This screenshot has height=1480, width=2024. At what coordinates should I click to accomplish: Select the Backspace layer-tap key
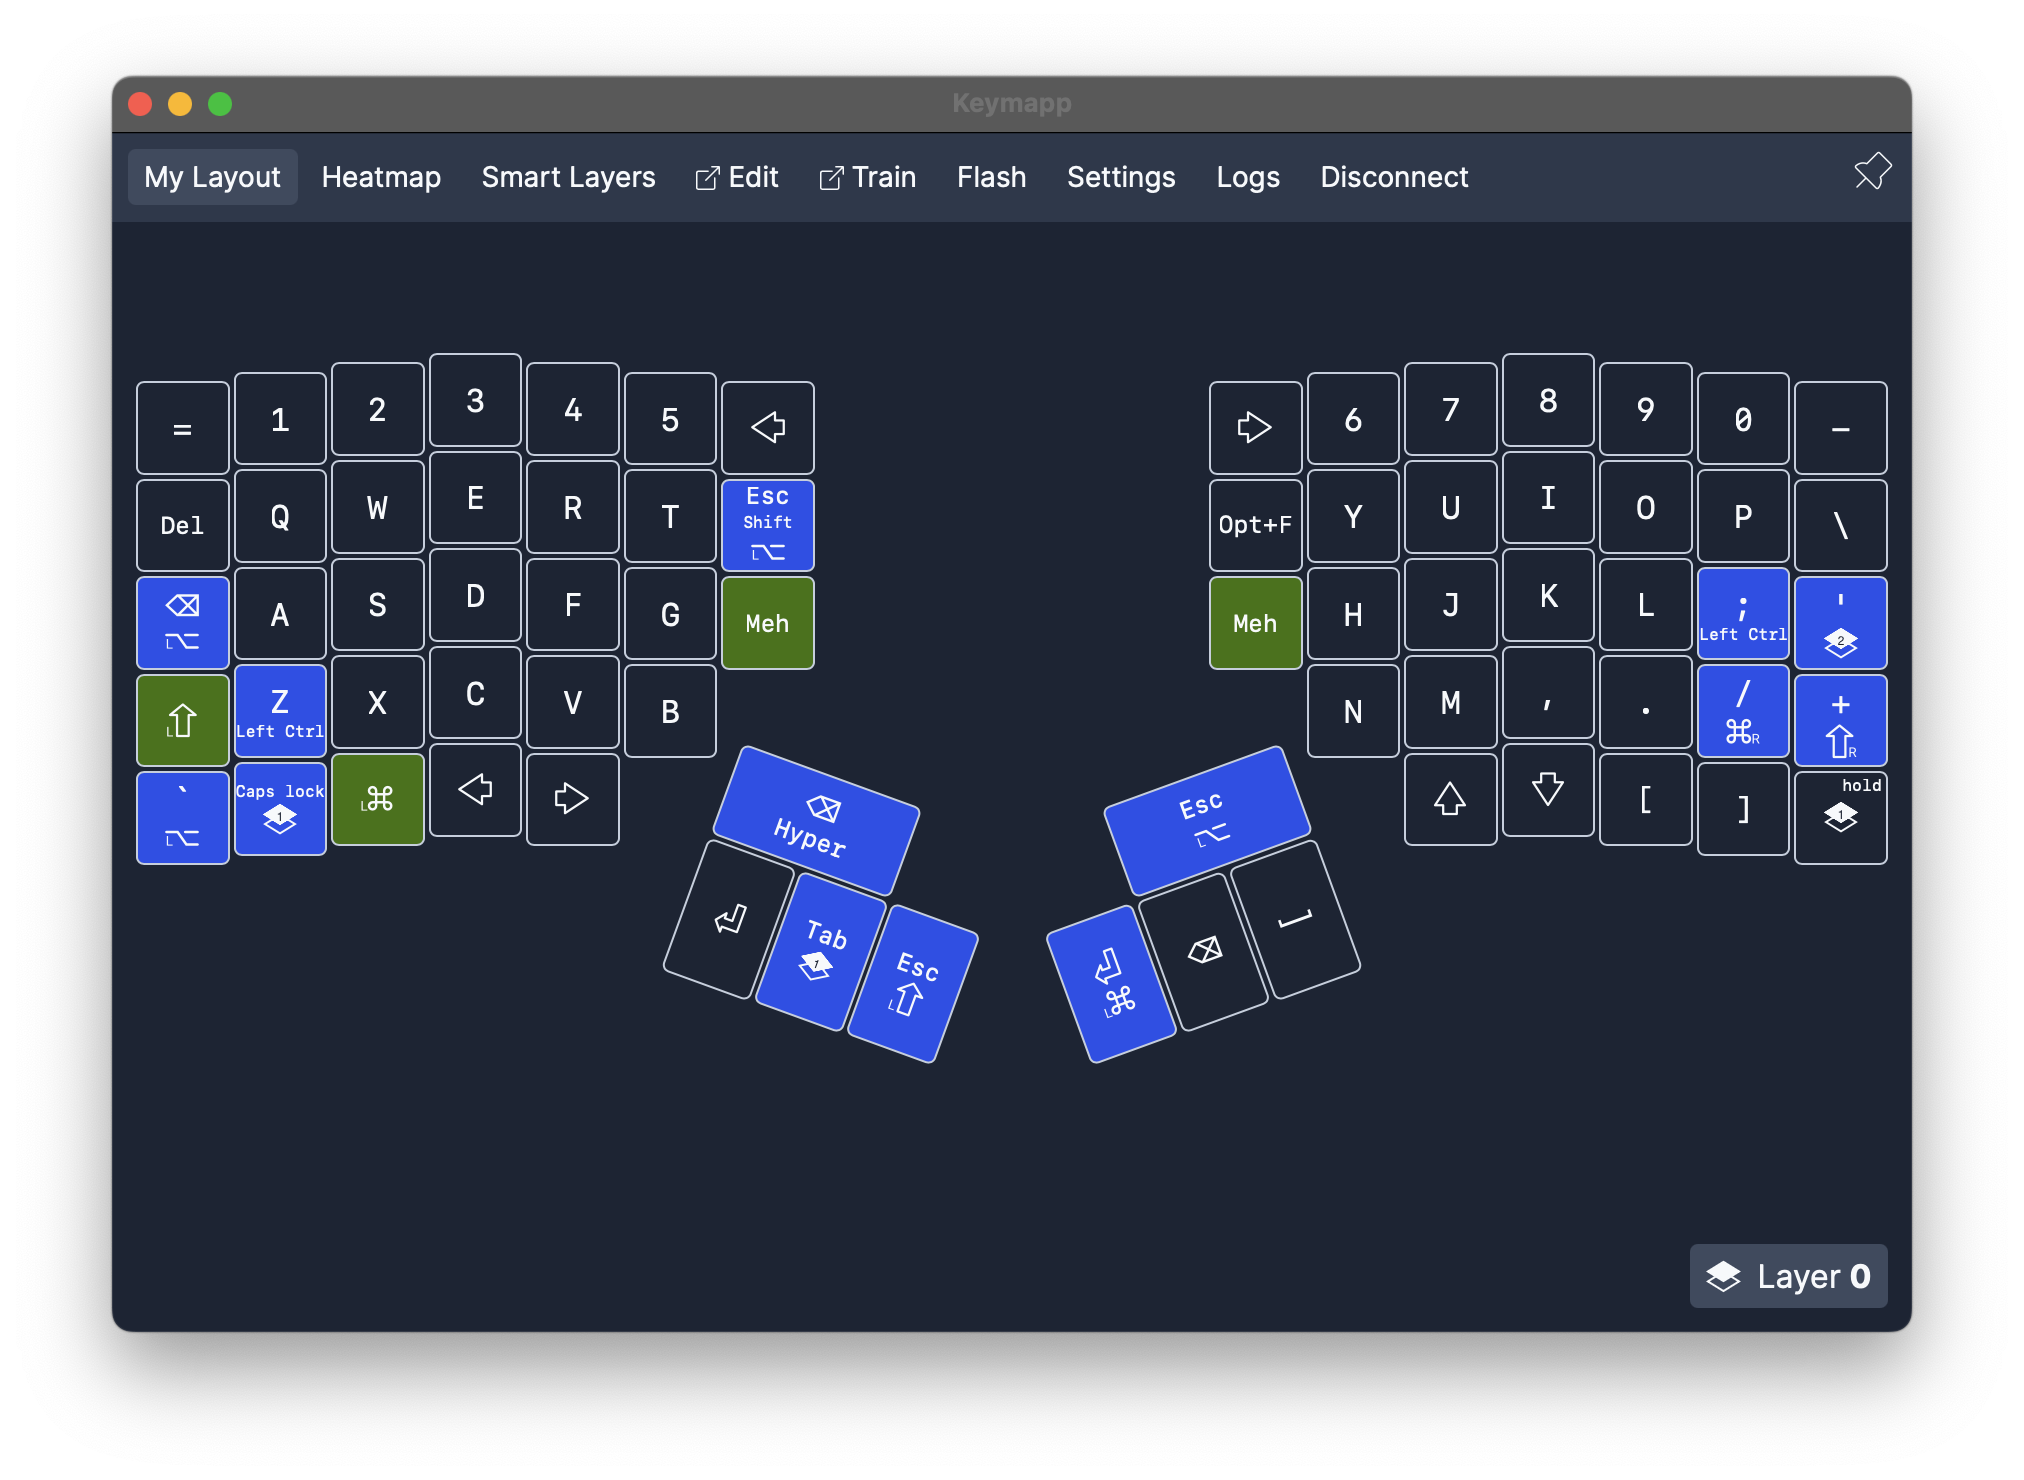click(x=182, y=622)
